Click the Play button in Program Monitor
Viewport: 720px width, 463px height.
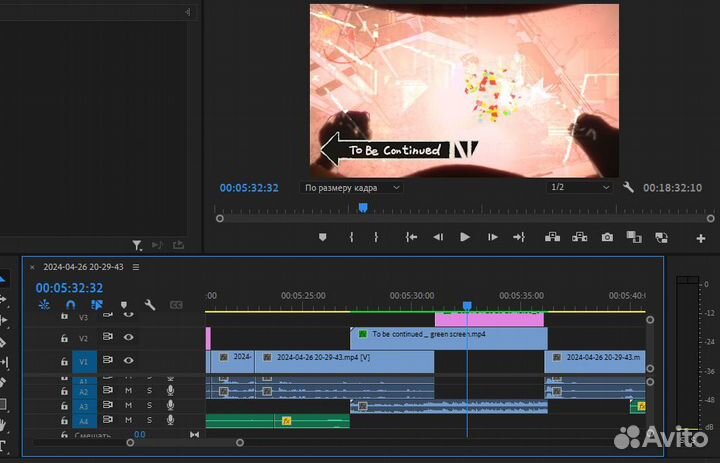coord(465,237)
